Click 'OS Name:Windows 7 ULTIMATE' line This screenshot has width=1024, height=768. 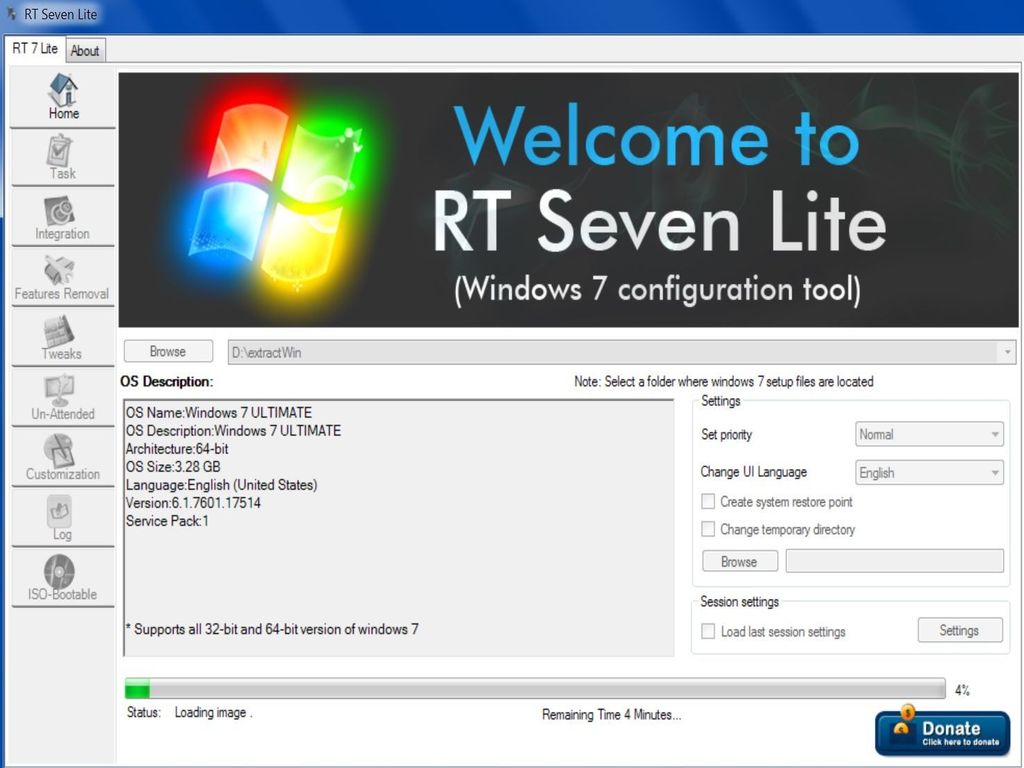[x=219, y=413]
